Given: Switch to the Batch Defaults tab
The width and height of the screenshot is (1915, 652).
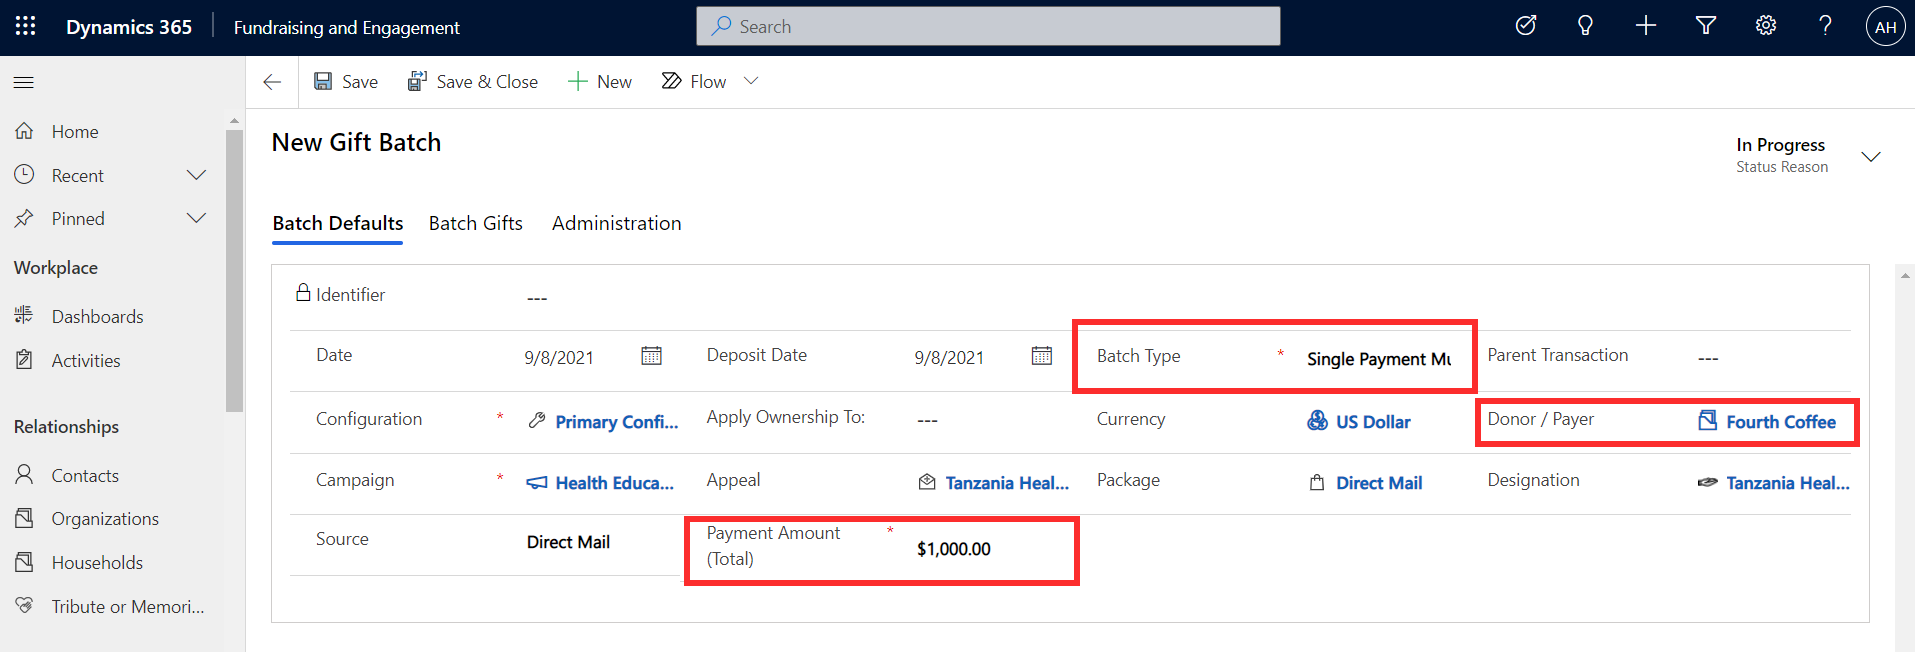Looking at the screenshot, I should coord(338,224).
